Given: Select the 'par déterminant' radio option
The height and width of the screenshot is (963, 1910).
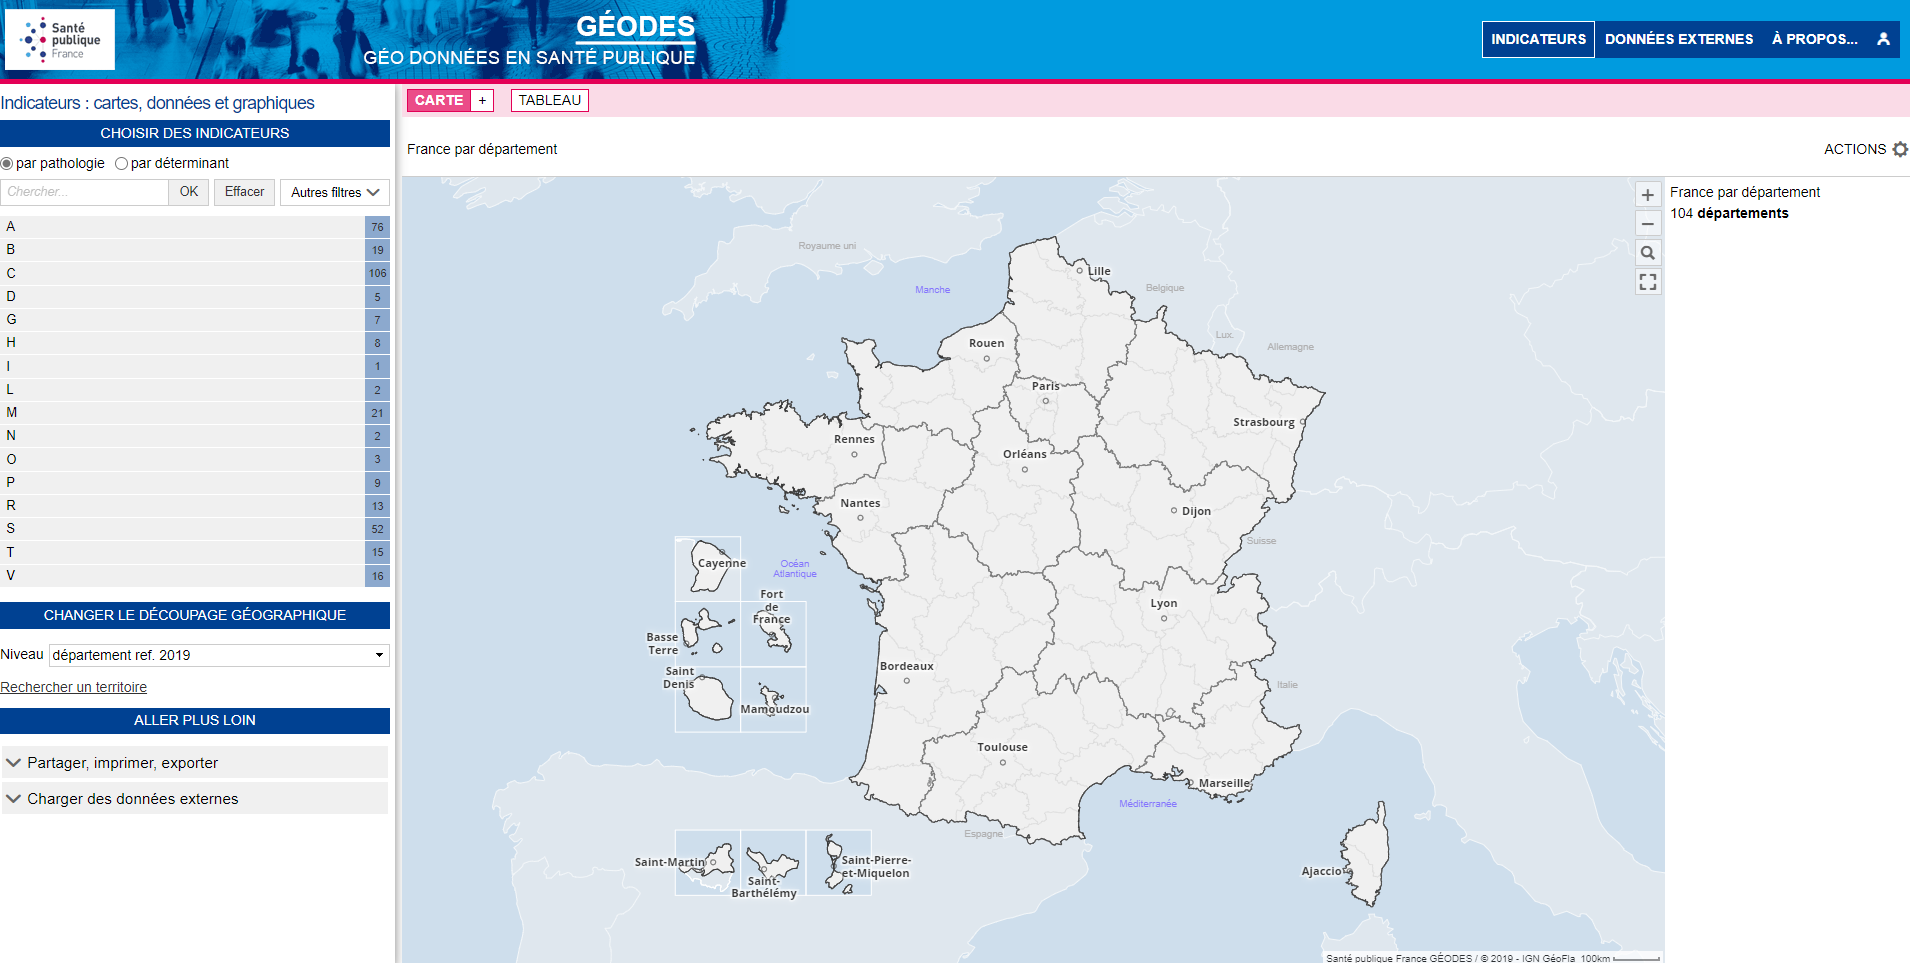Looking at the screenshot, I should point(122,164).
